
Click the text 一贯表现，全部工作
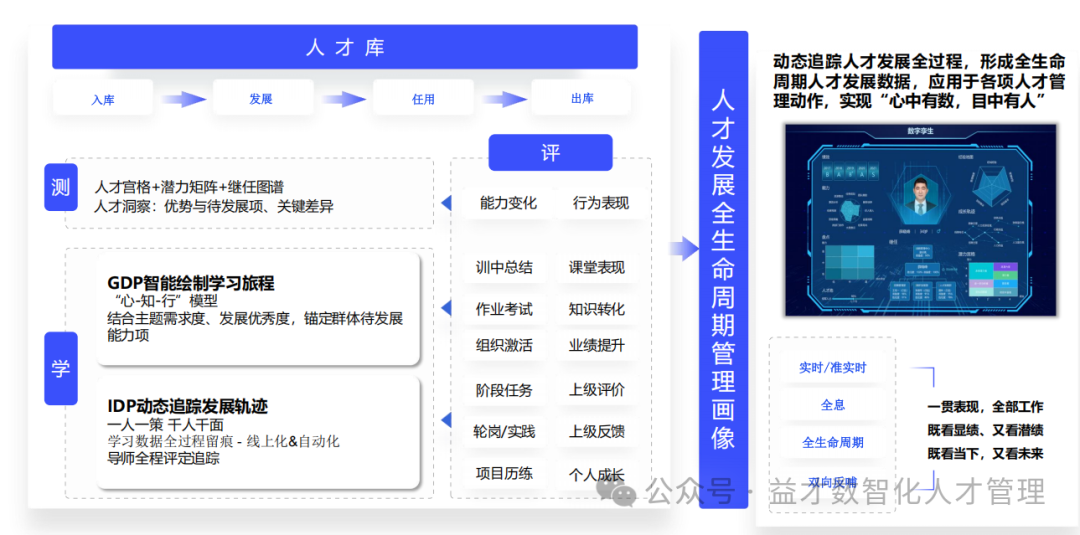tap(985, 406)
